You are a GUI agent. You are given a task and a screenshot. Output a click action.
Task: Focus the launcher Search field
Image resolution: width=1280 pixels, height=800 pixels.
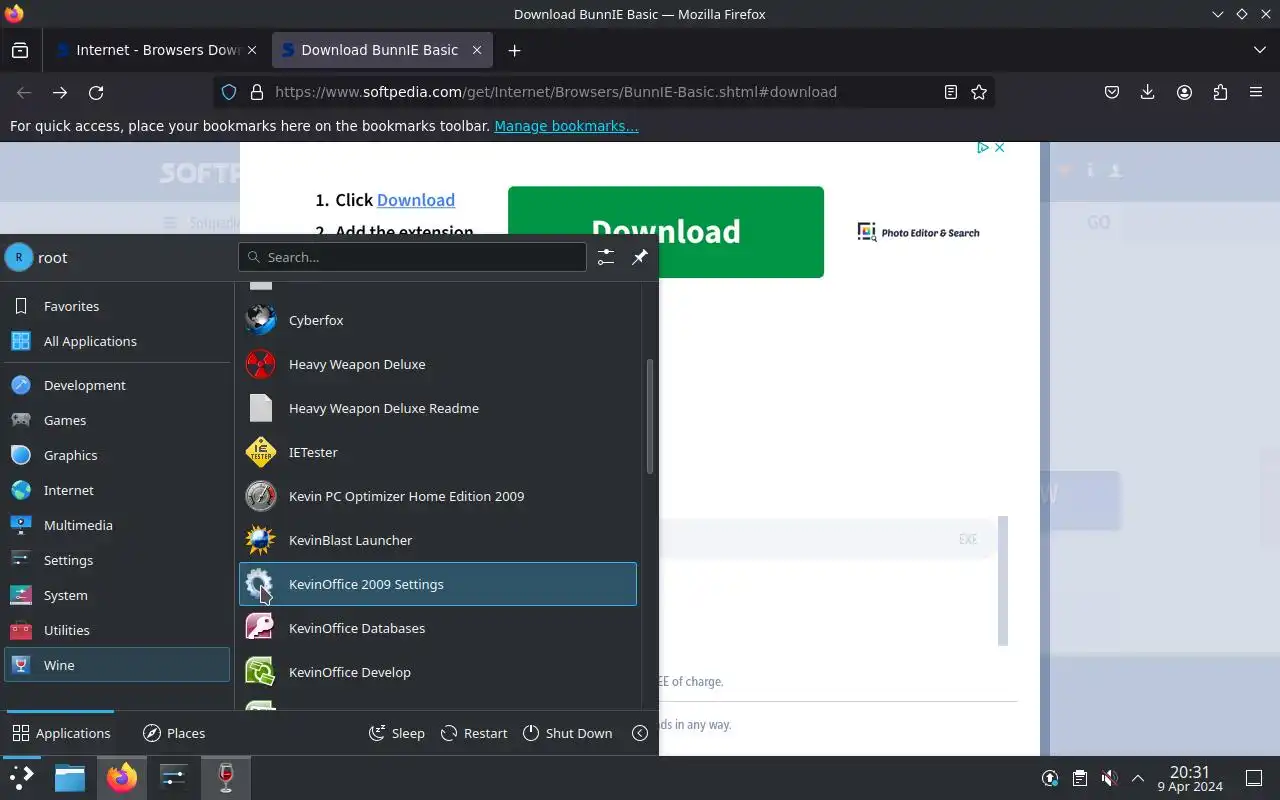pyautogui.click(x=412, y=257)
